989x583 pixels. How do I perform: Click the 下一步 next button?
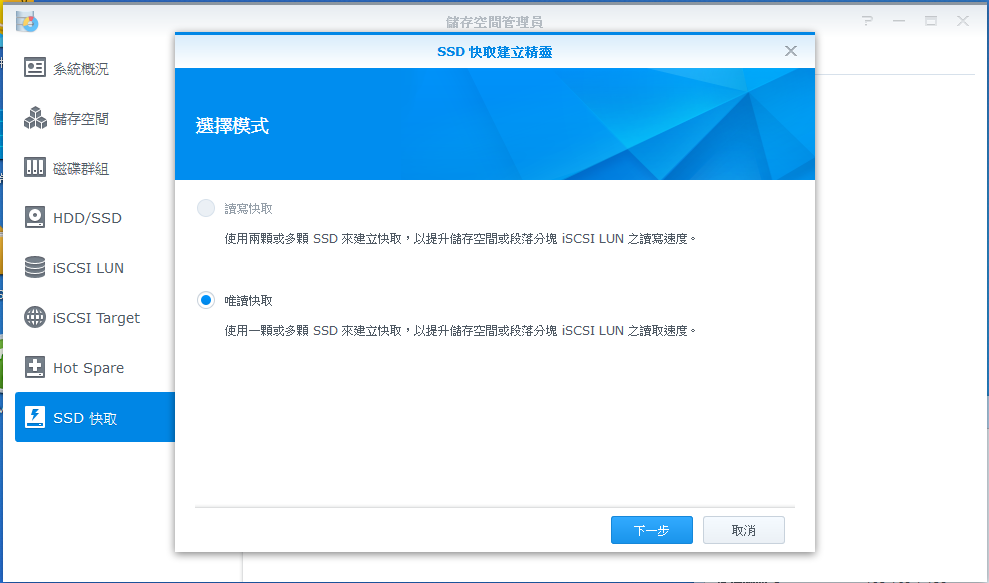tap(652, 530)
